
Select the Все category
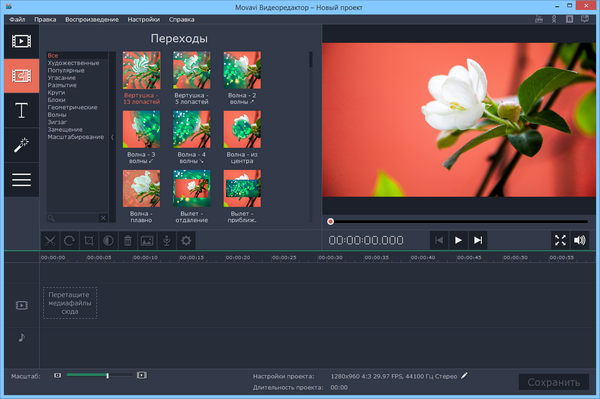53,56
